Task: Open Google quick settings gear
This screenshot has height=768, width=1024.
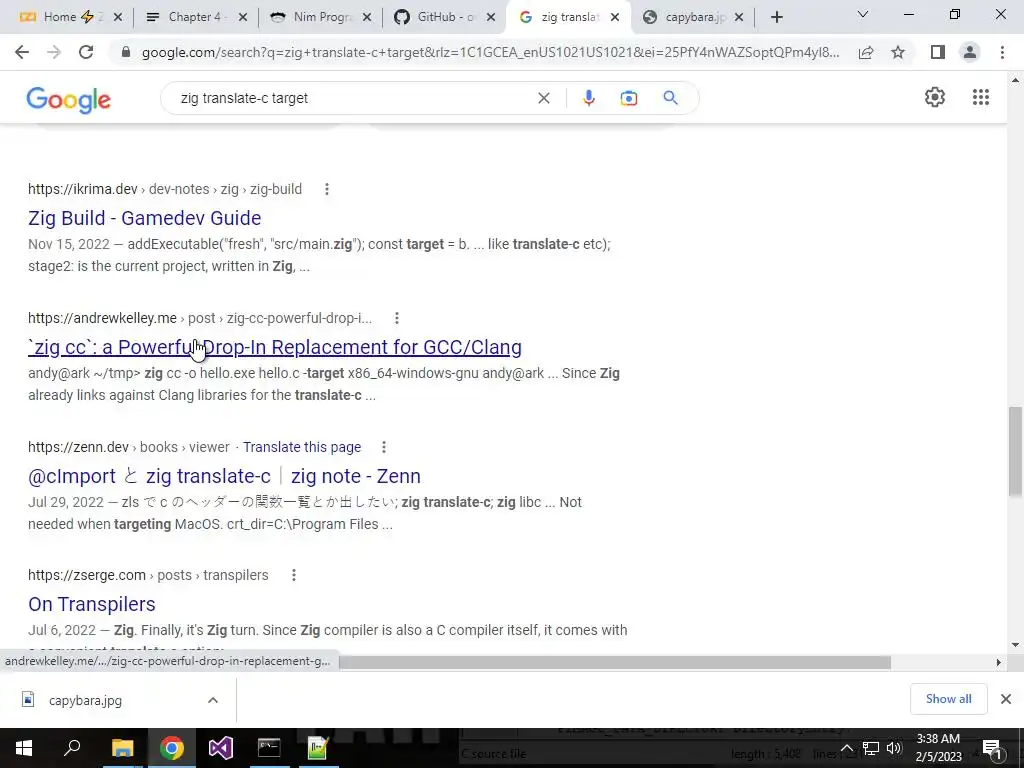Action: pos(935,97)
